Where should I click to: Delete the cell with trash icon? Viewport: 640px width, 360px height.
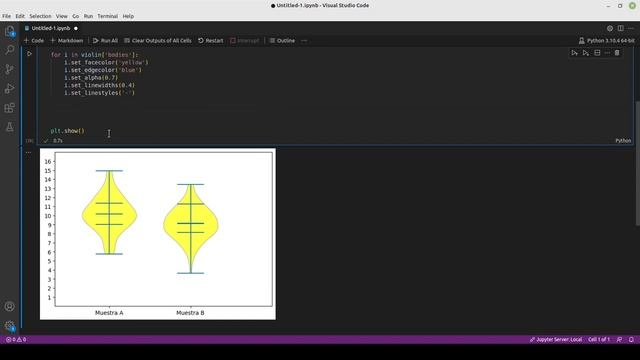pos(617,53)
